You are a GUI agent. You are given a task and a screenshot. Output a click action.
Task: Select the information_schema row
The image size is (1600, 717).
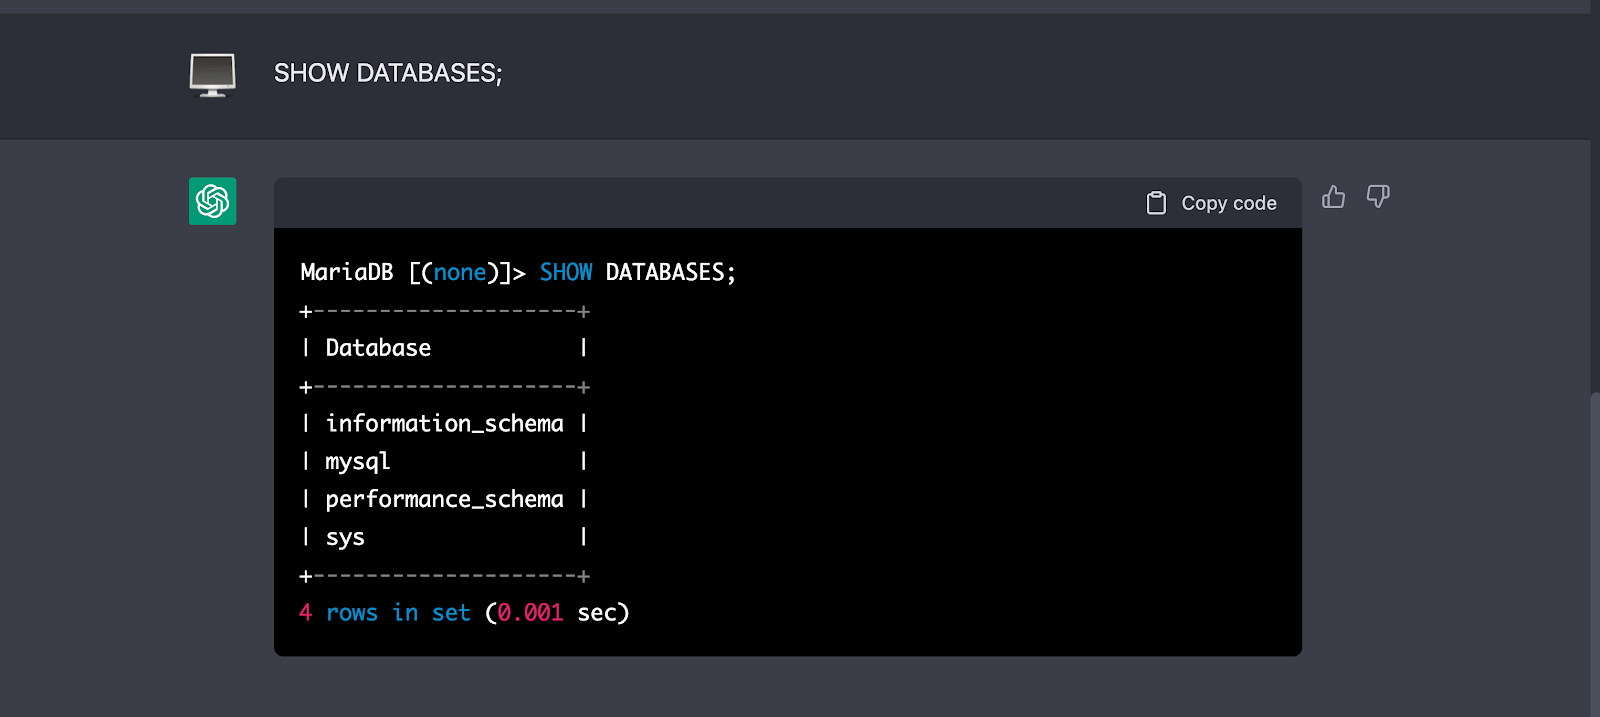click(444, 424)
